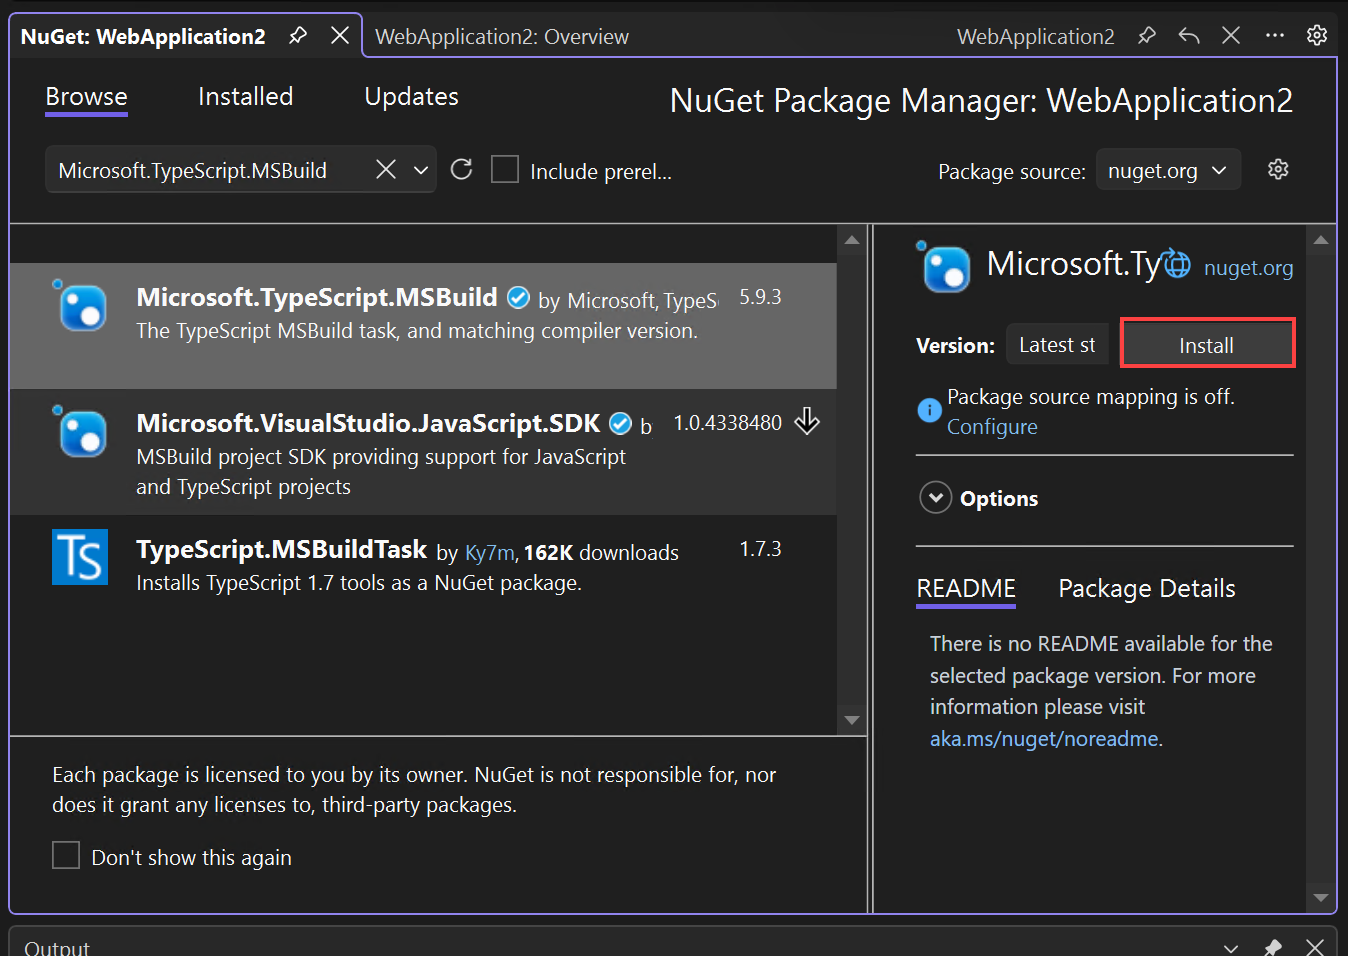Check the Don't show this again box
1348x956 pixels.
pos(66,855)
